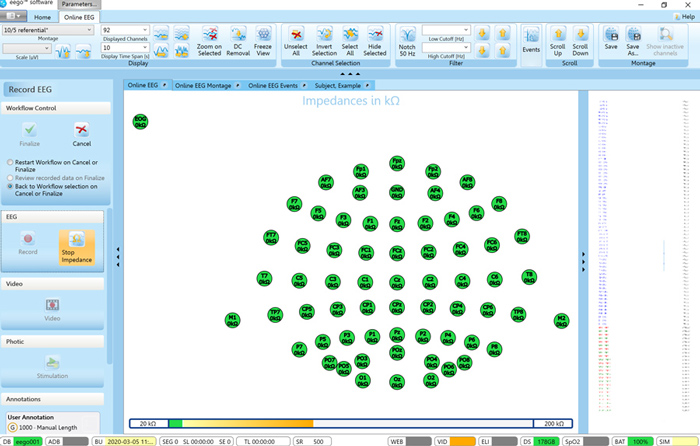Click the Scroll Down button
The width and height of the screenshot is (700, 446).
580,40
